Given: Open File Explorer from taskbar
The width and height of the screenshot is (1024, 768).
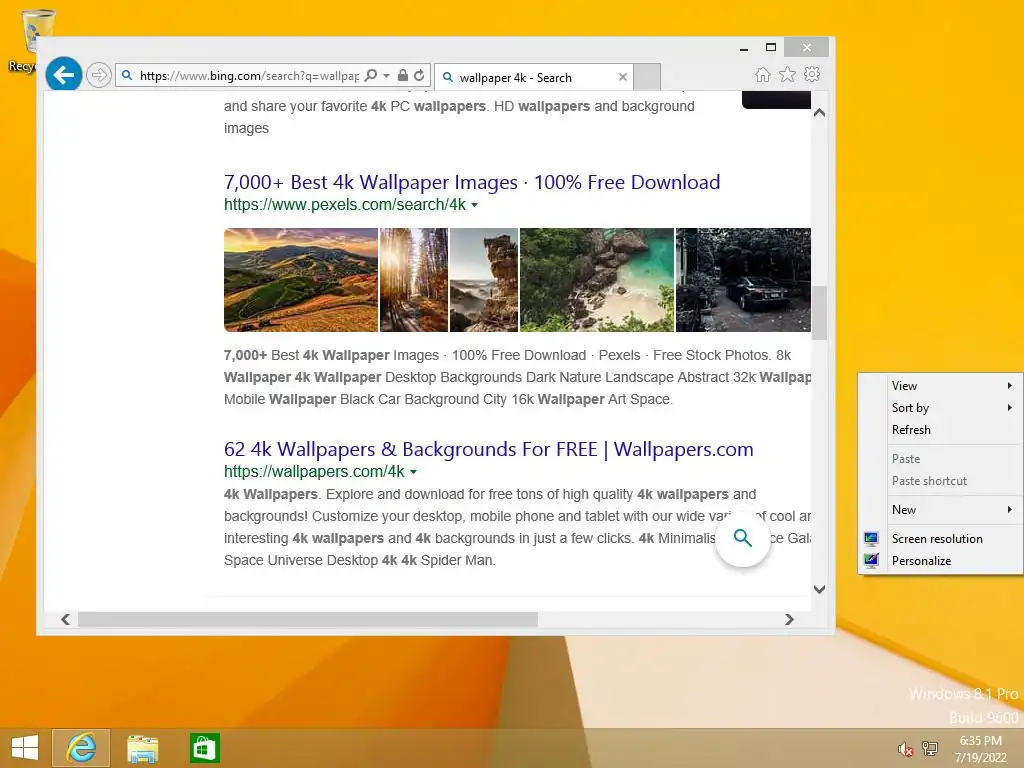Looking at the screenshot, I should 142,748.
